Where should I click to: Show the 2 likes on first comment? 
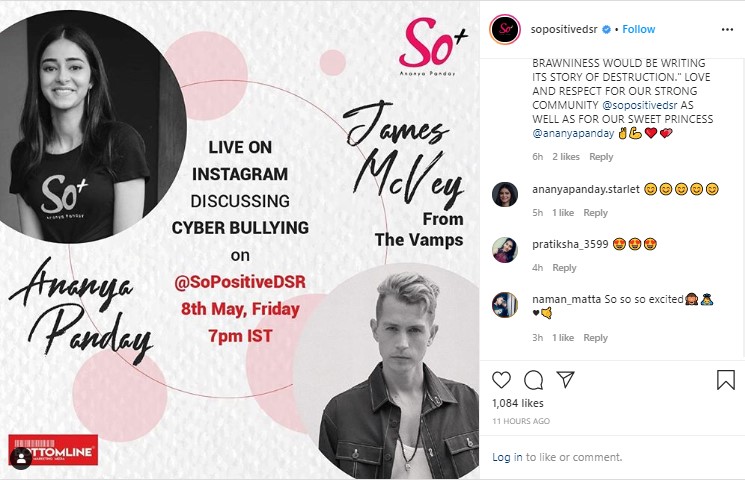click(565, 157)
